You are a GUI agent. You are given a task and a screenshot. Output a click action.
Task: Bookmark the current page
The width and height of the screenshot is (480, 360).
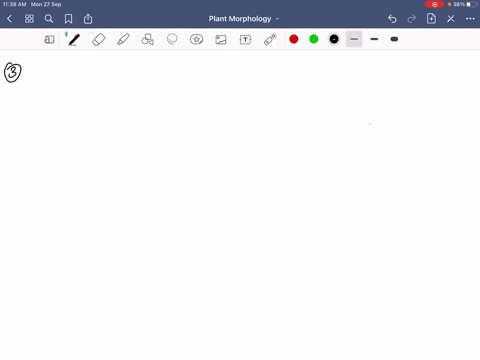coord(68,19)
